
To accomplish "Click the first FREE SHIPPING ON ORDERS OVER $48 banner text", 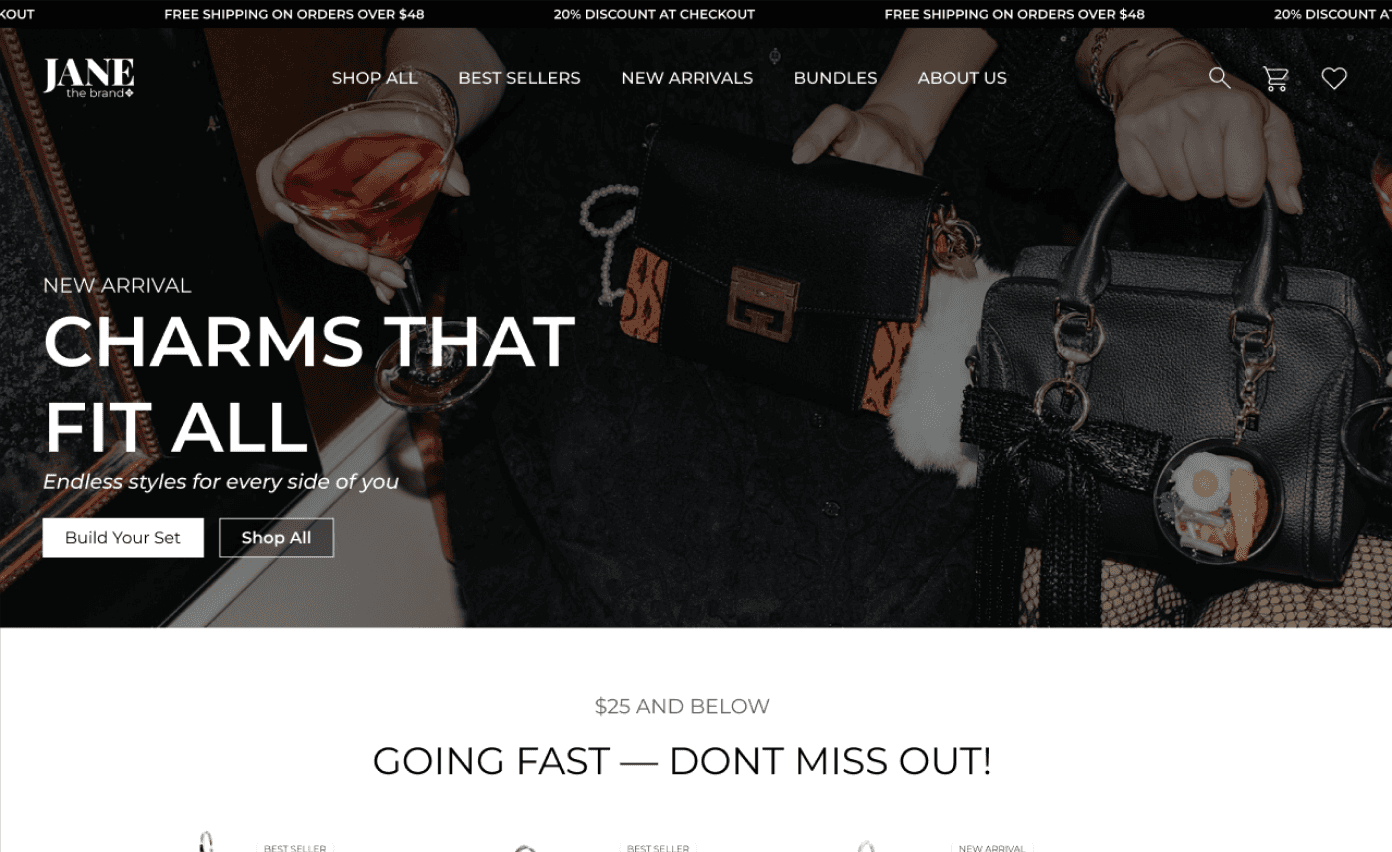I will coord(294,14).
